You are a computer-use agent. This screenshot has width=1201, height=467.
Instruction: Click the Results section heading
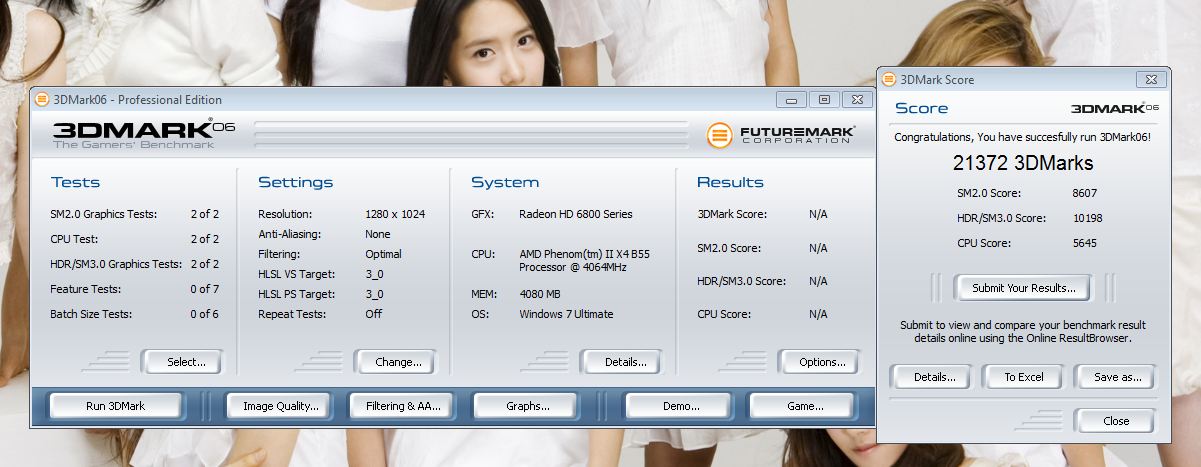tap(730, 182)
